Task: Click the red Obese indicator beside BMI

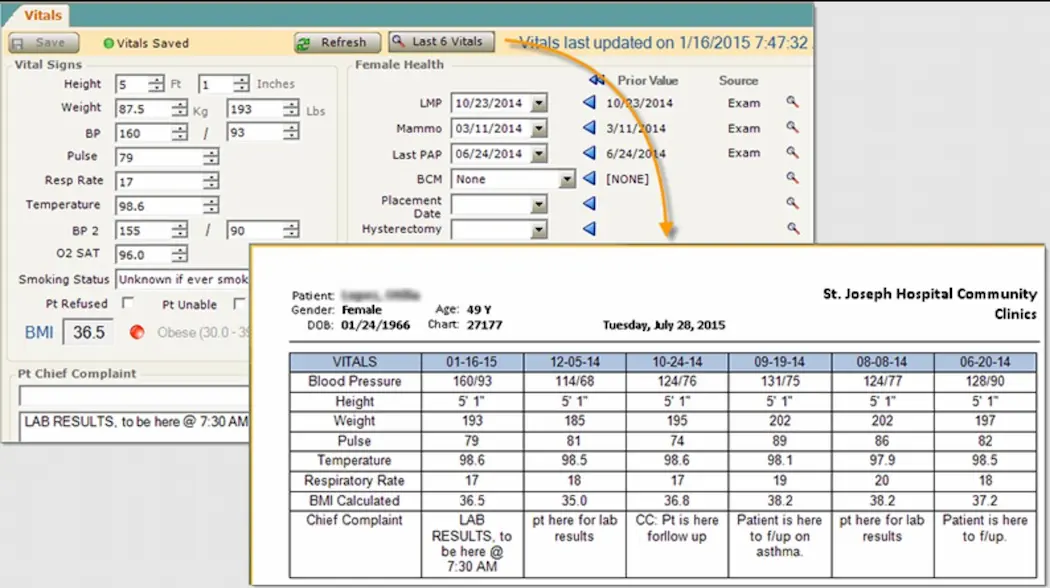Action: coord(136,333)
